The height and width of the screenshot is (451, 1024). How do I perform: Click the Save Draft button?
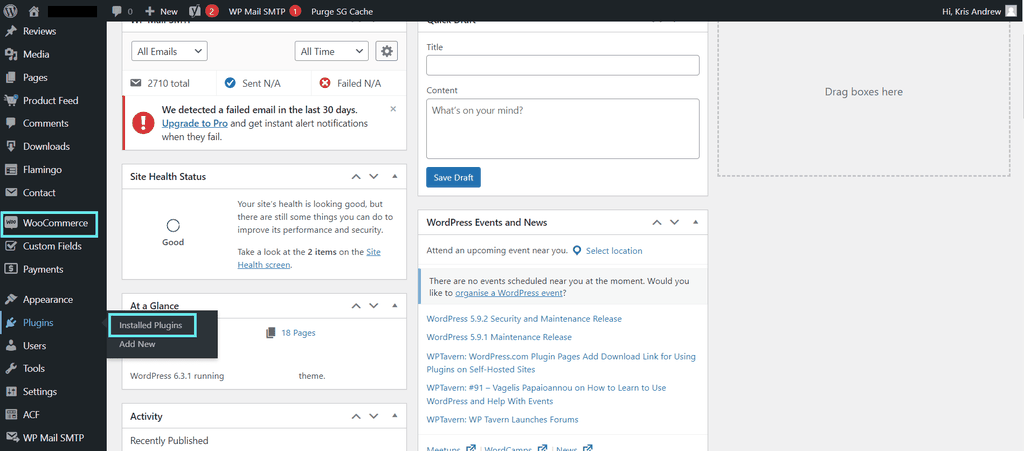click(453, 177)
